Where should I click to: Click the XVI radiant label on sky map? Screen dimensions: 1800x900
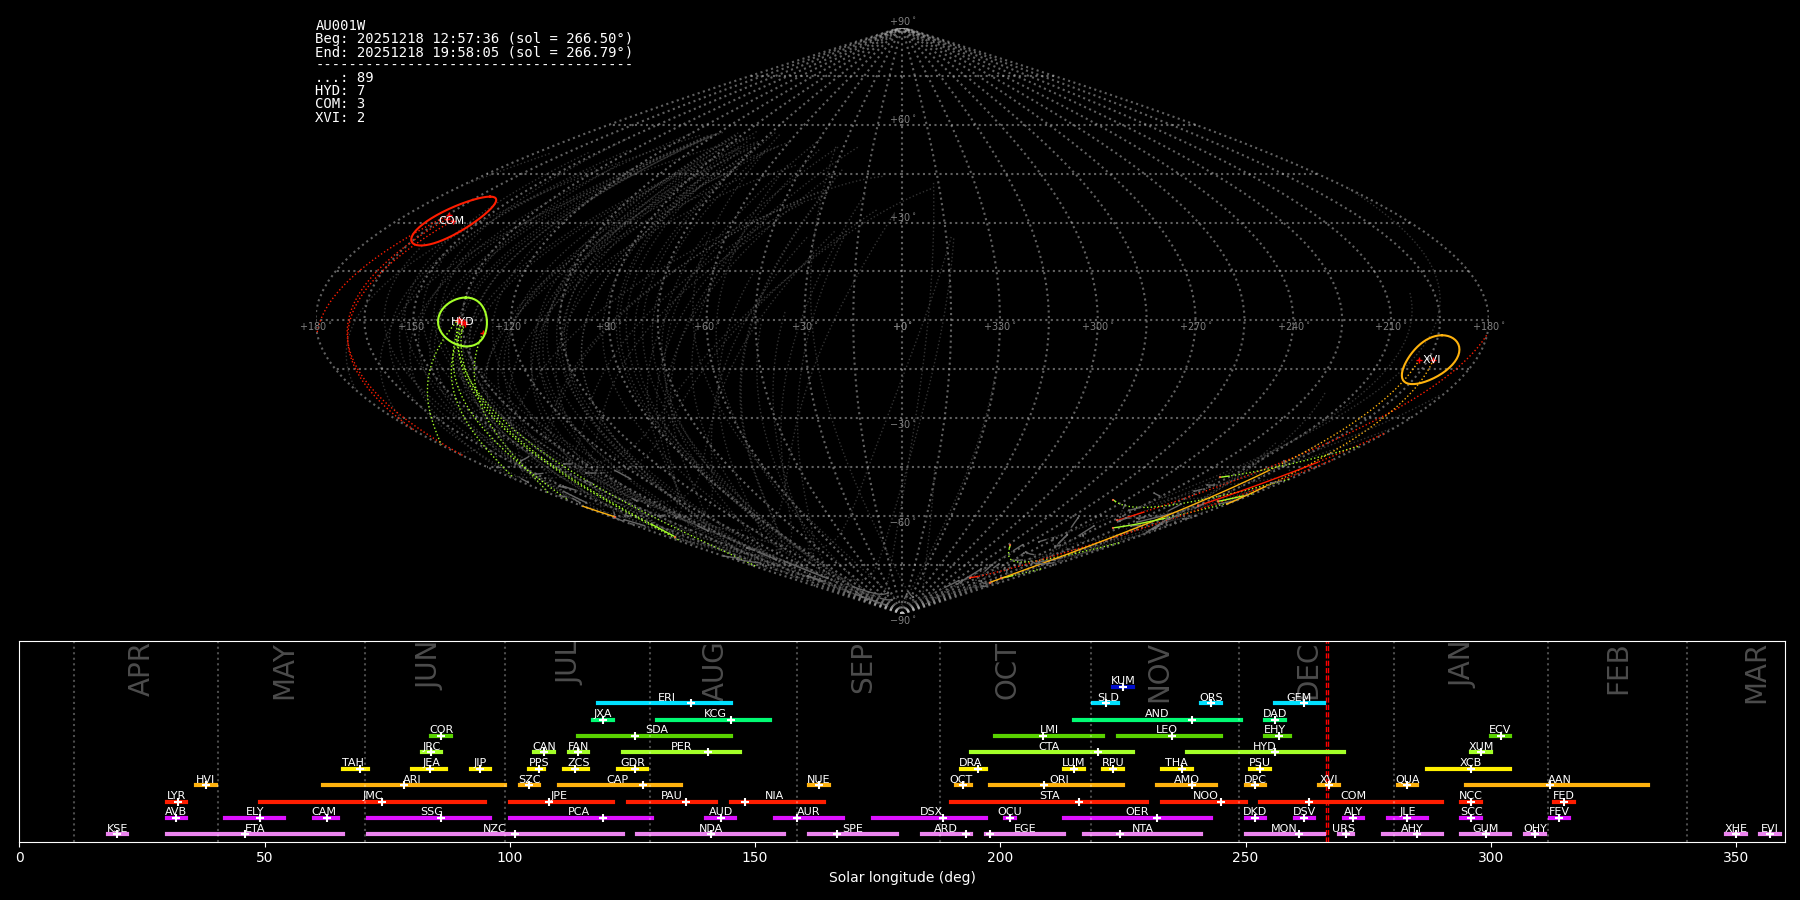coord(1432,360)
